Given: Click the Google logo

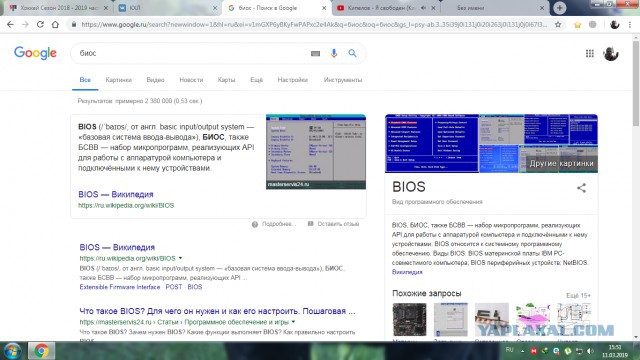Looking at the screenshot, I should (35, 53).
